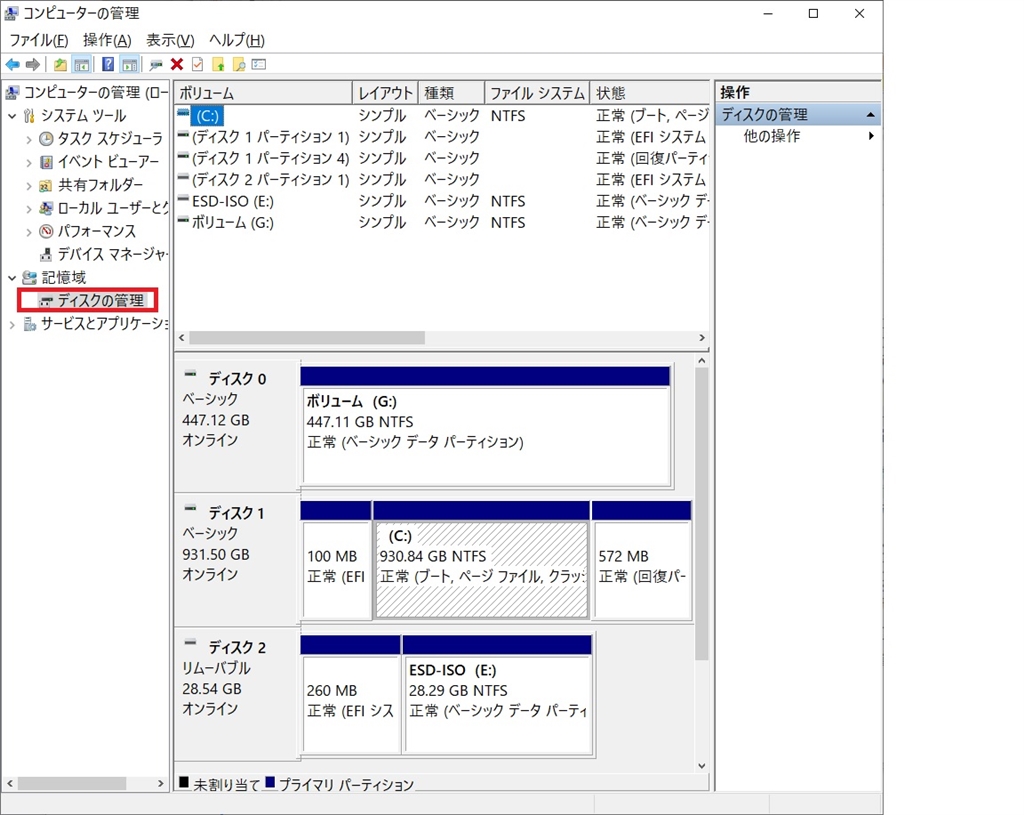Collapse ディスクの管理 section in 操作 pane
The height and width of the screenshot is (815, 1024).
coord(871,115)
